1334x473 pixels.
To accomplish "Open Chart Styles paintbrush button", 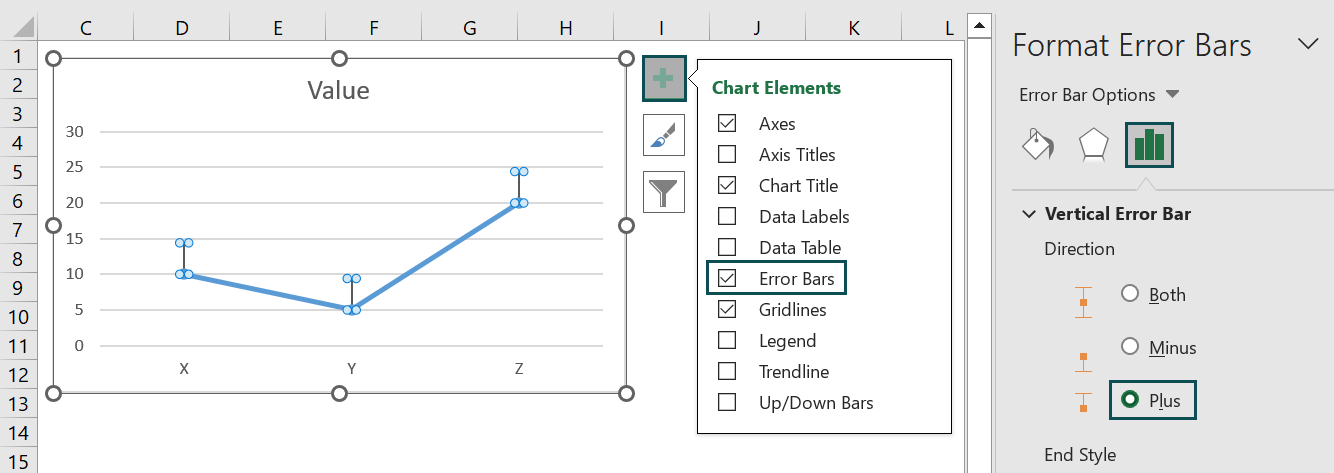I will tap(664, 135).
